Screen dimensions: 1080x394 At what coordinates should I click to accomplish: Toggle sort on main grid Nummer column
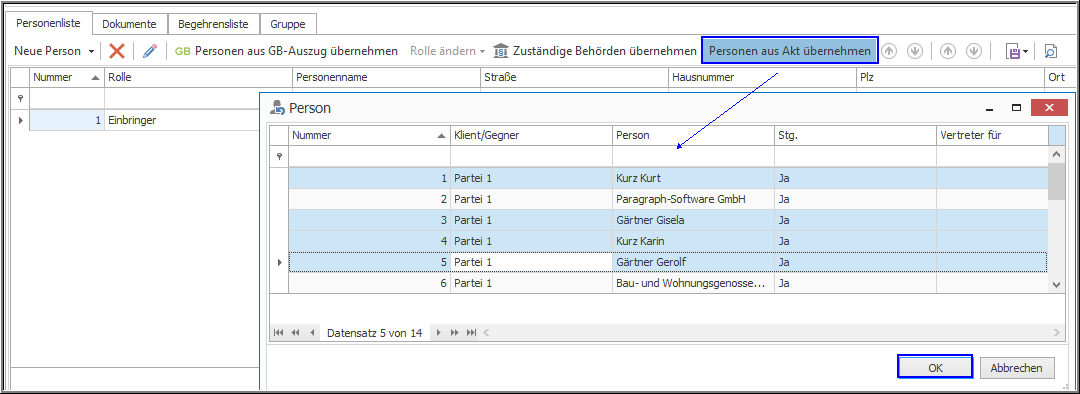(x=95, y=78)
